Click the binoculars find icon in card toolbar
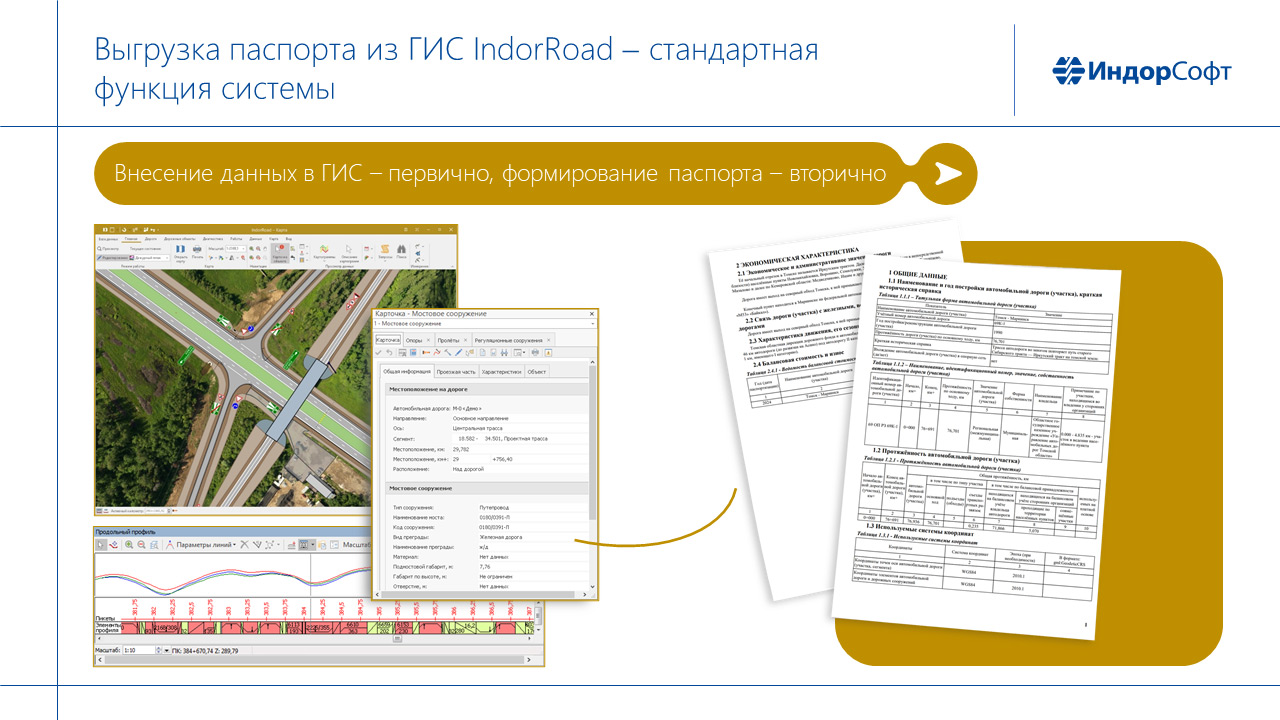The height and width of the screenshot is (720, 1280). point(504,352)
